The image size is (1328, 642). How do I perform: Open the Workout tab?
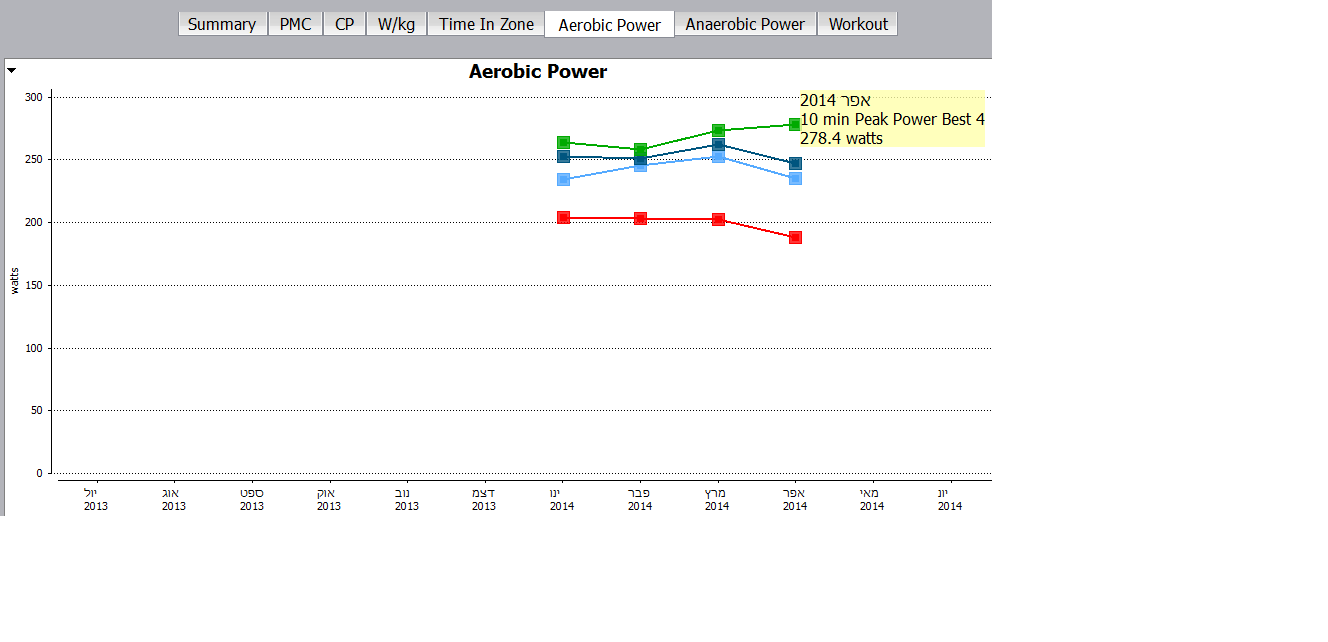click(858, 24)
